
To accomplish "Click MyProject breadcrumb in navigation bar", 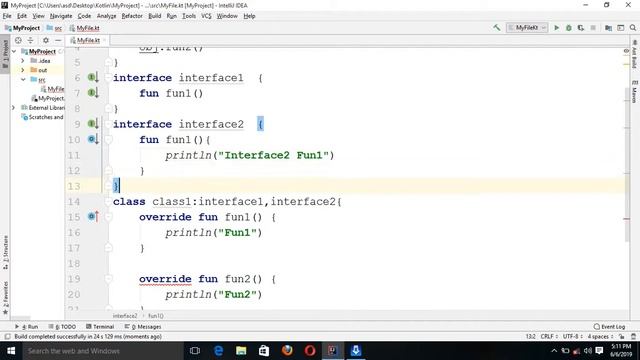I will click(23, 28).
